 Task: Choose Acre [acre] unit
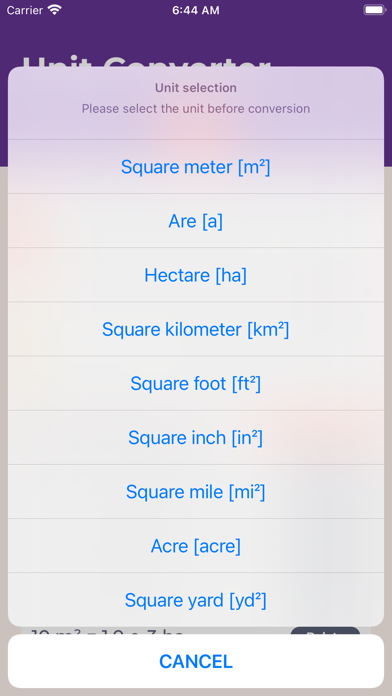[x=196, y=546]
